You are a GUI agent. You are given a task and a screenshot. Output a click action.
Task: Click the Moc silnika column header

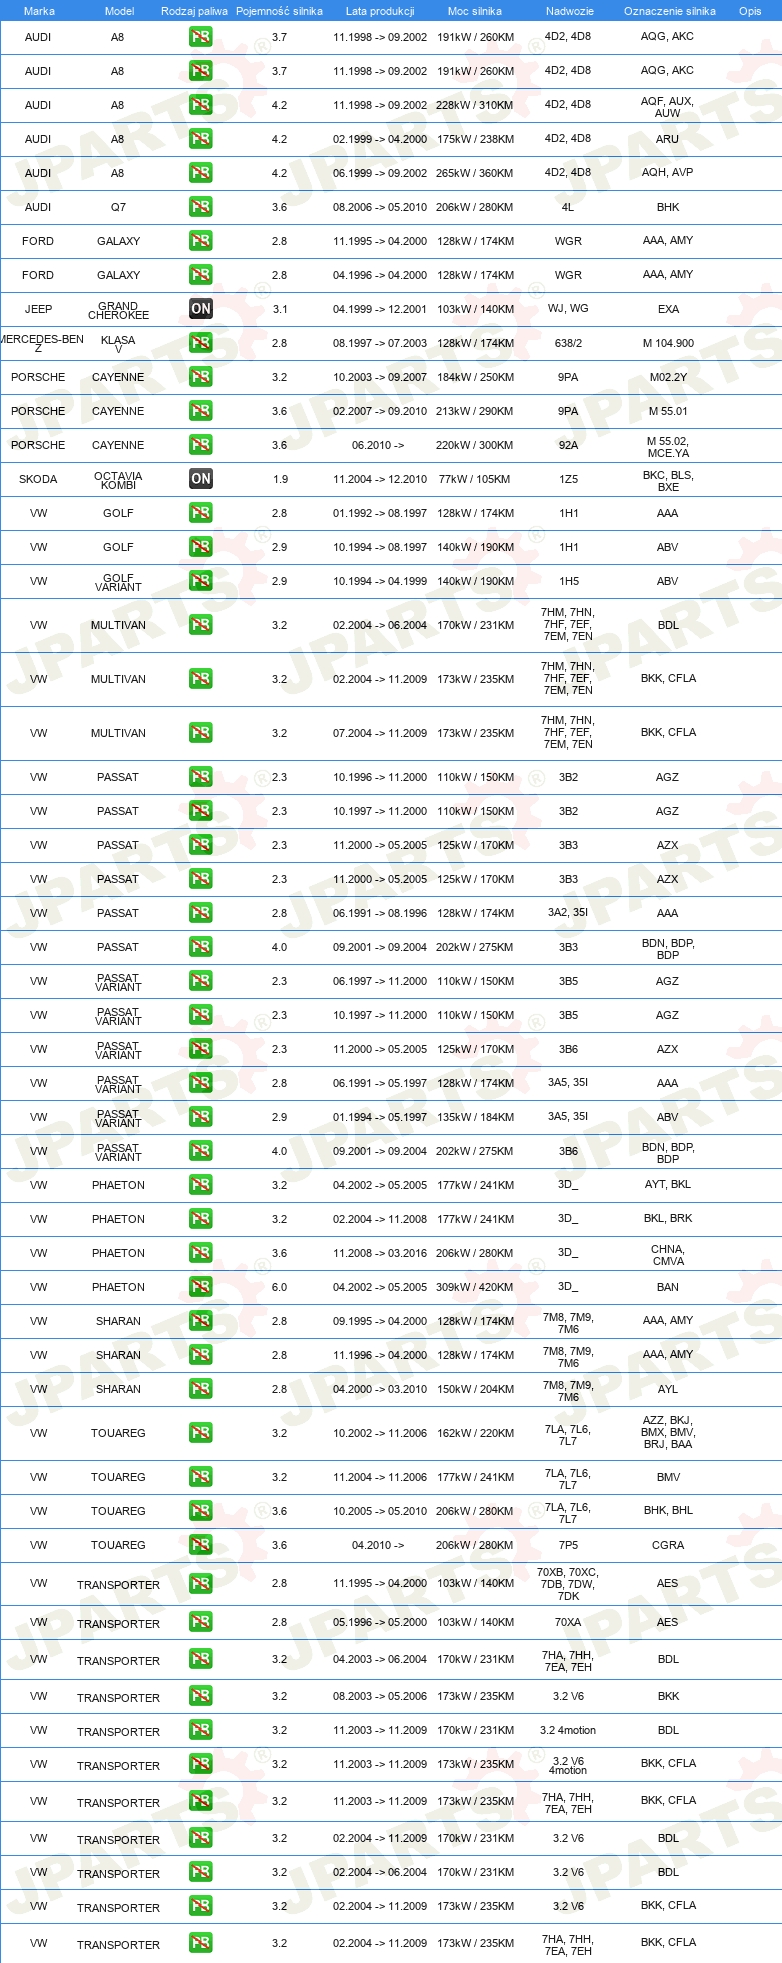click(x=475, y=11)
